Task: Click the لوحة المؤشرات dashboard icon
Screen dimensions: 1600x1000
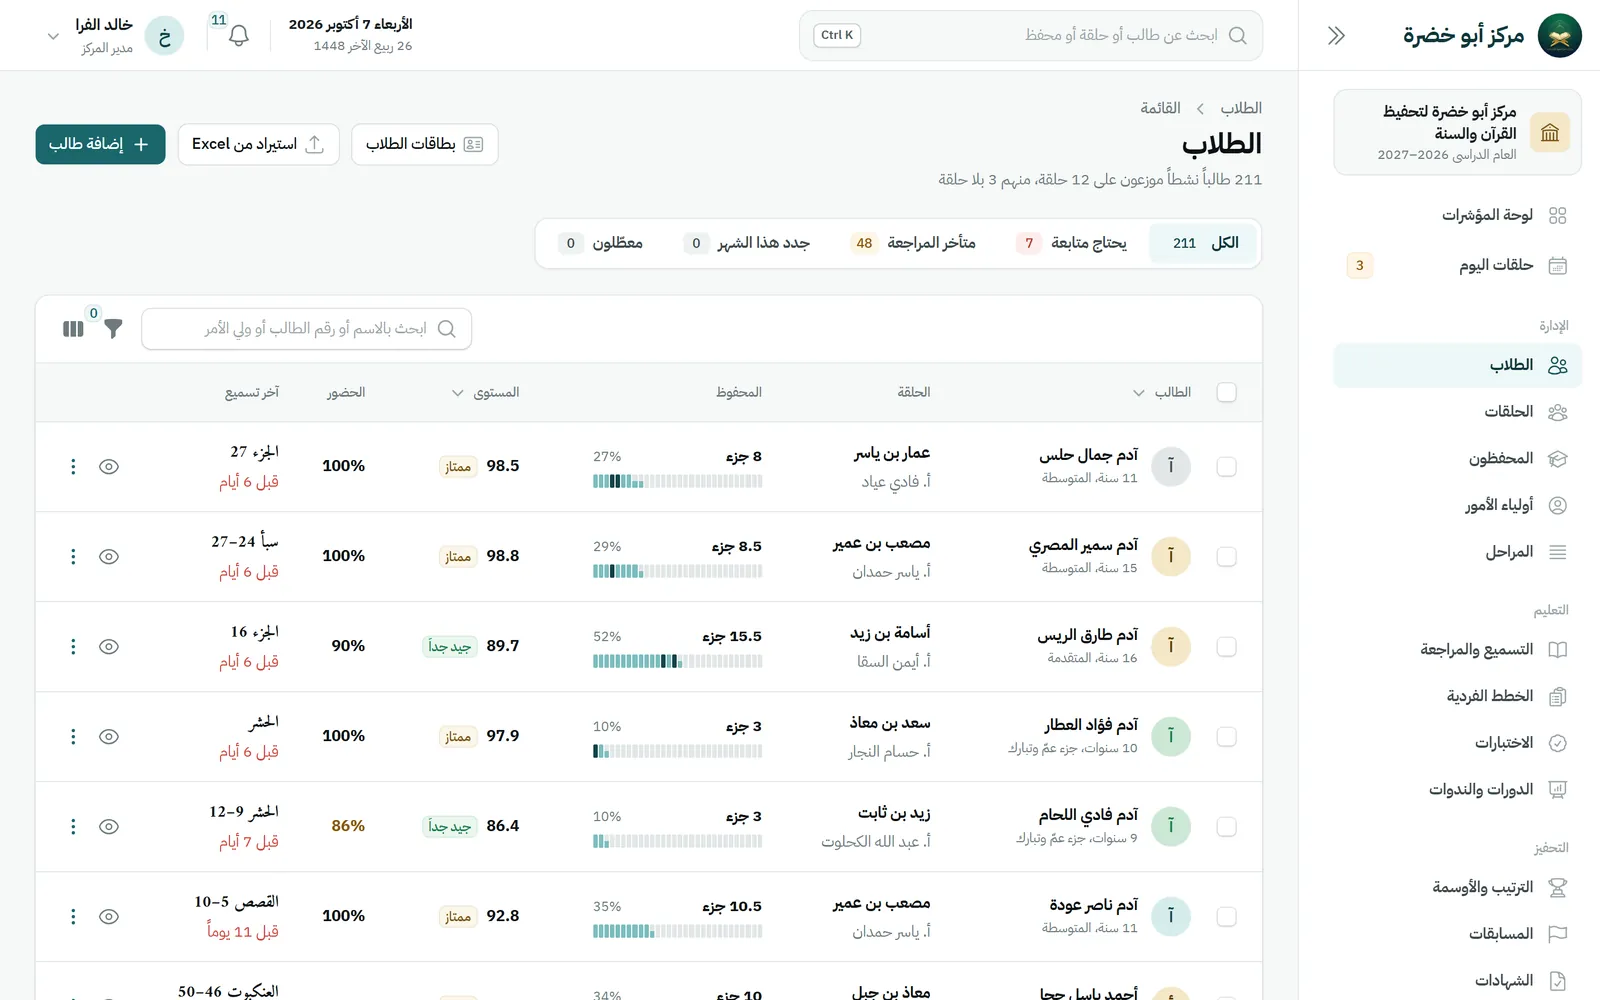Action: (1557, 216)
